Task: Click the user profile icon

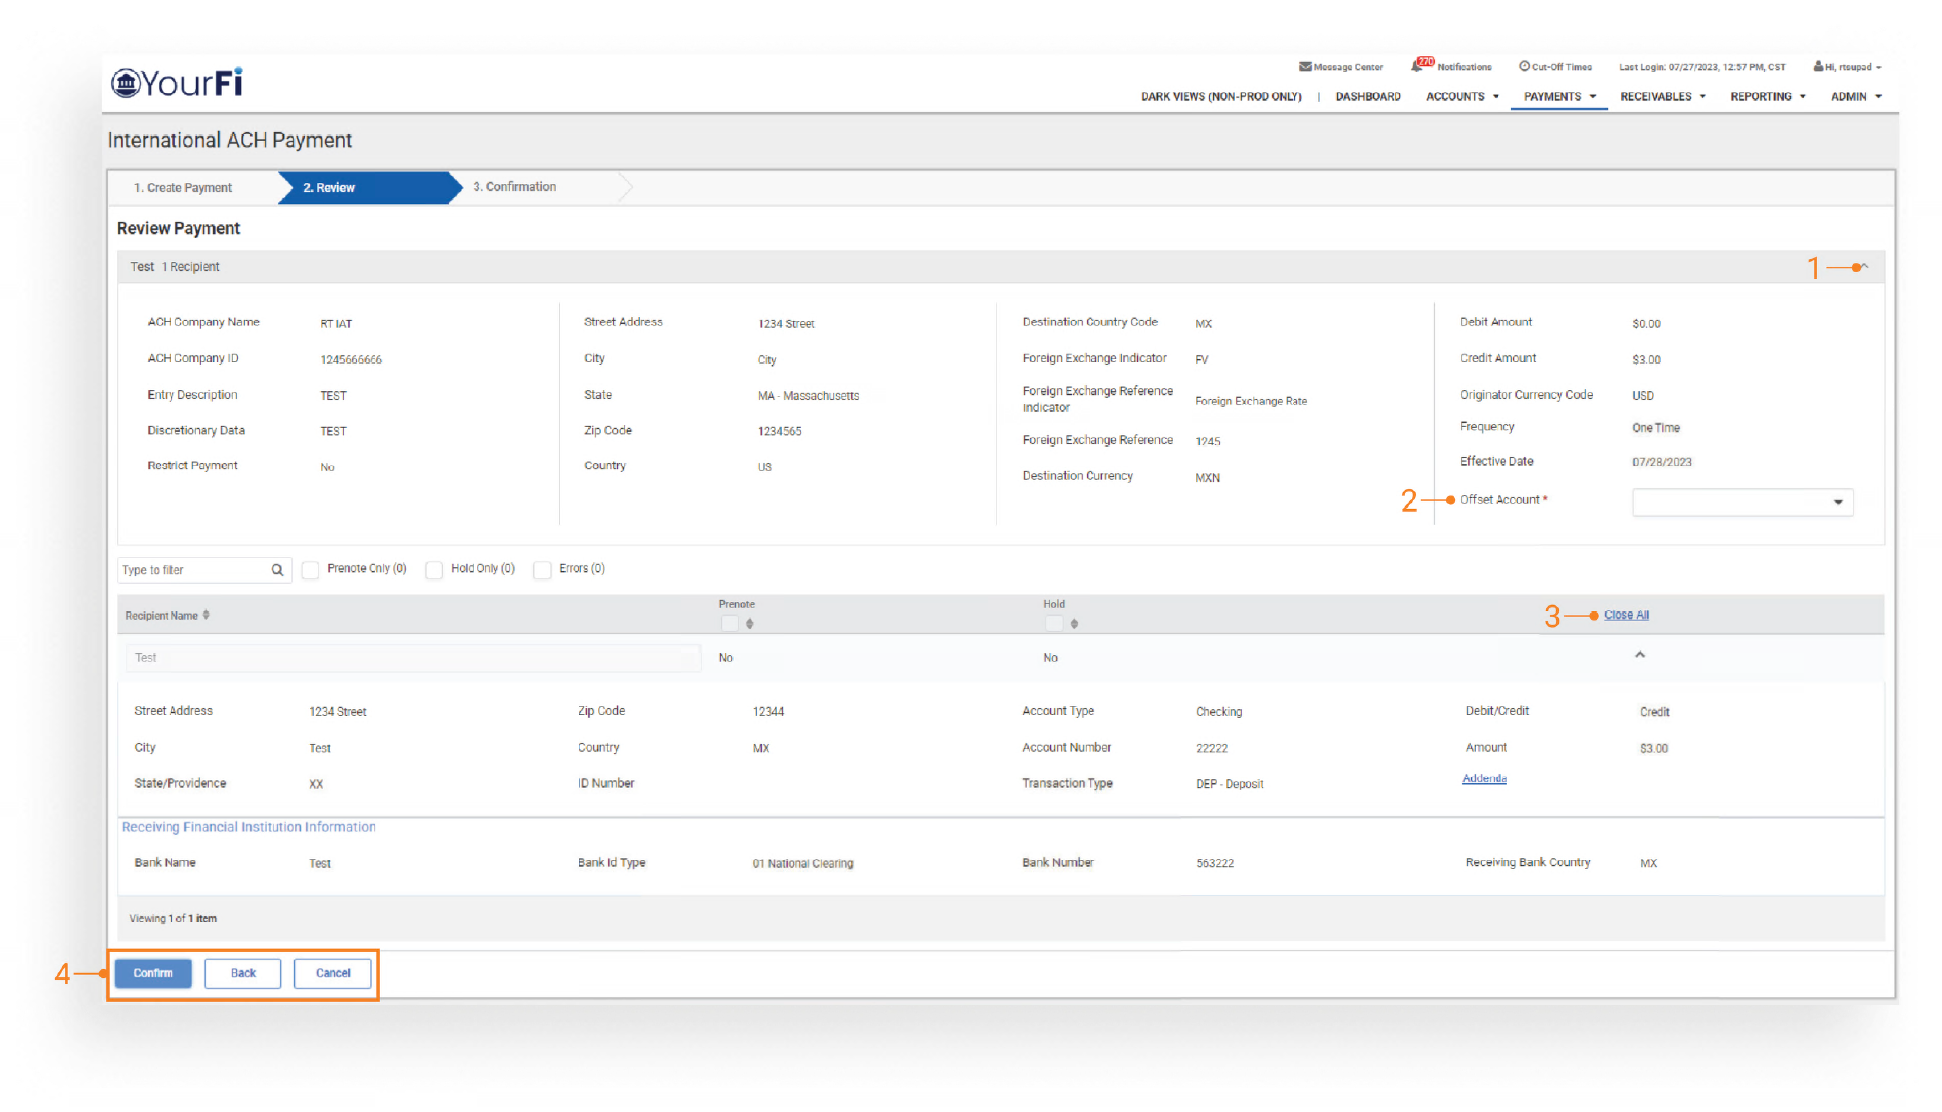Action: 1818,67
